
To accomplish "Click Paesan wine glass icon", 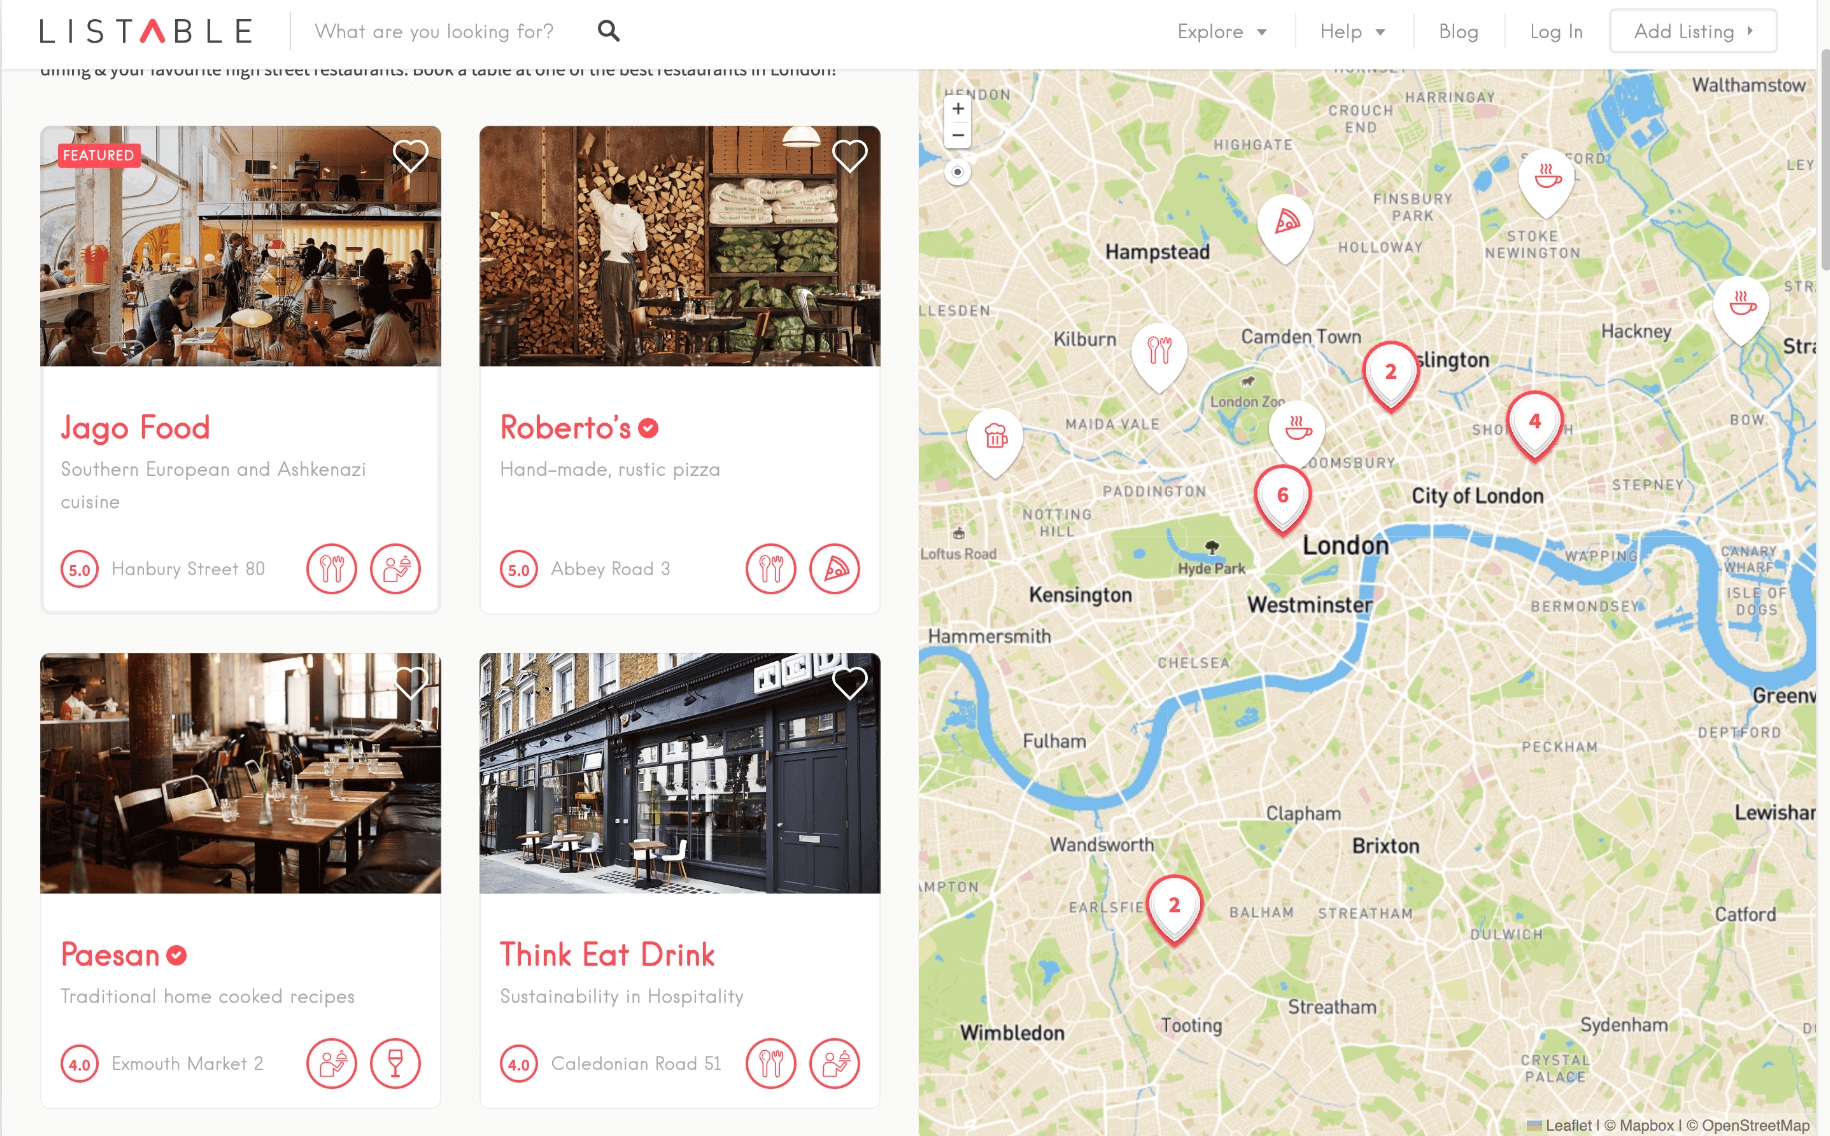I will click(x=396, y=1064).
